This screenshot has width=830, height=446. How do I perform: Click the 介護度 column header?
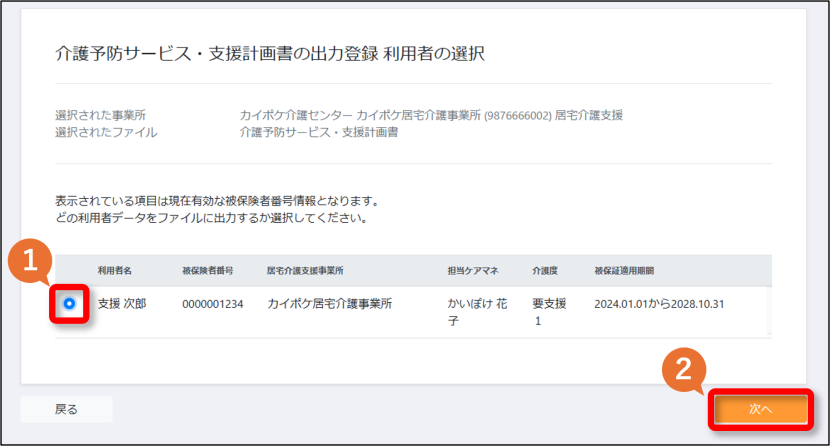(x=545, y=270)
